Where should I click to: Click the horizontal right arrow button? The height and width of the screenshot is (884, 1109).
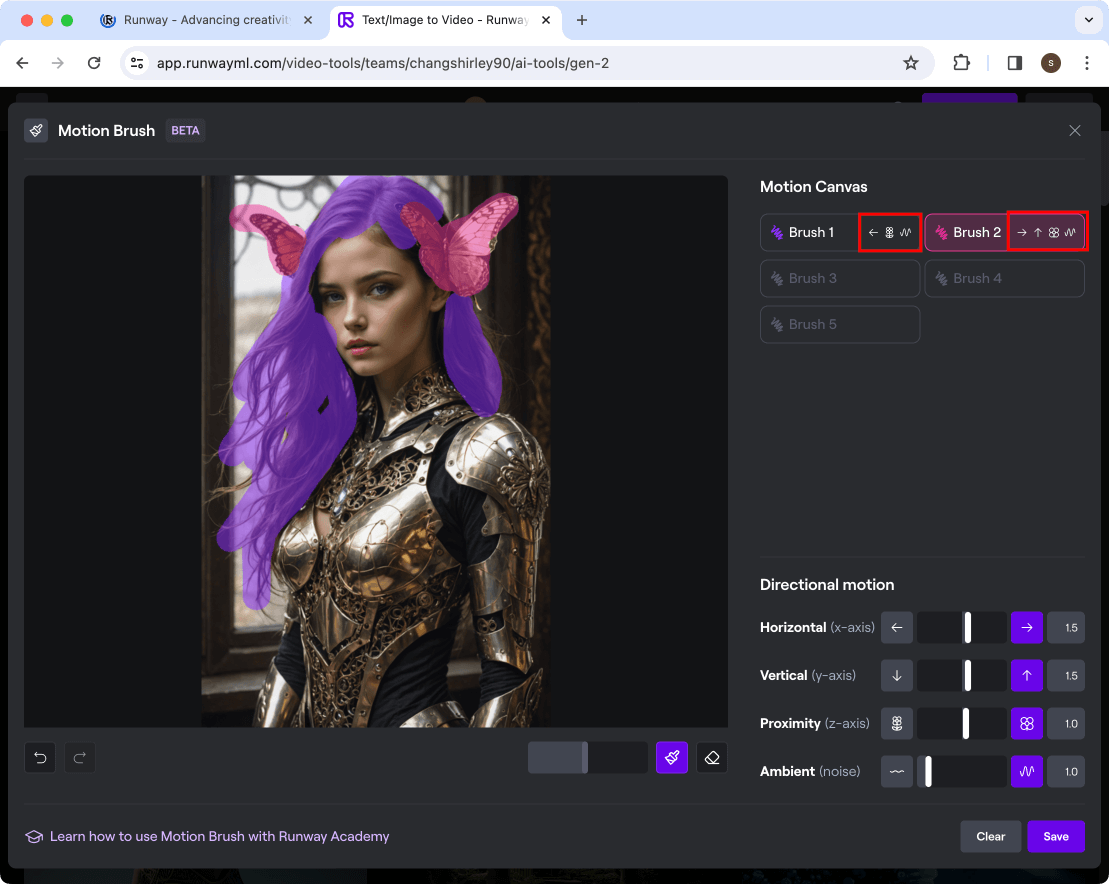coord(1027,628)
